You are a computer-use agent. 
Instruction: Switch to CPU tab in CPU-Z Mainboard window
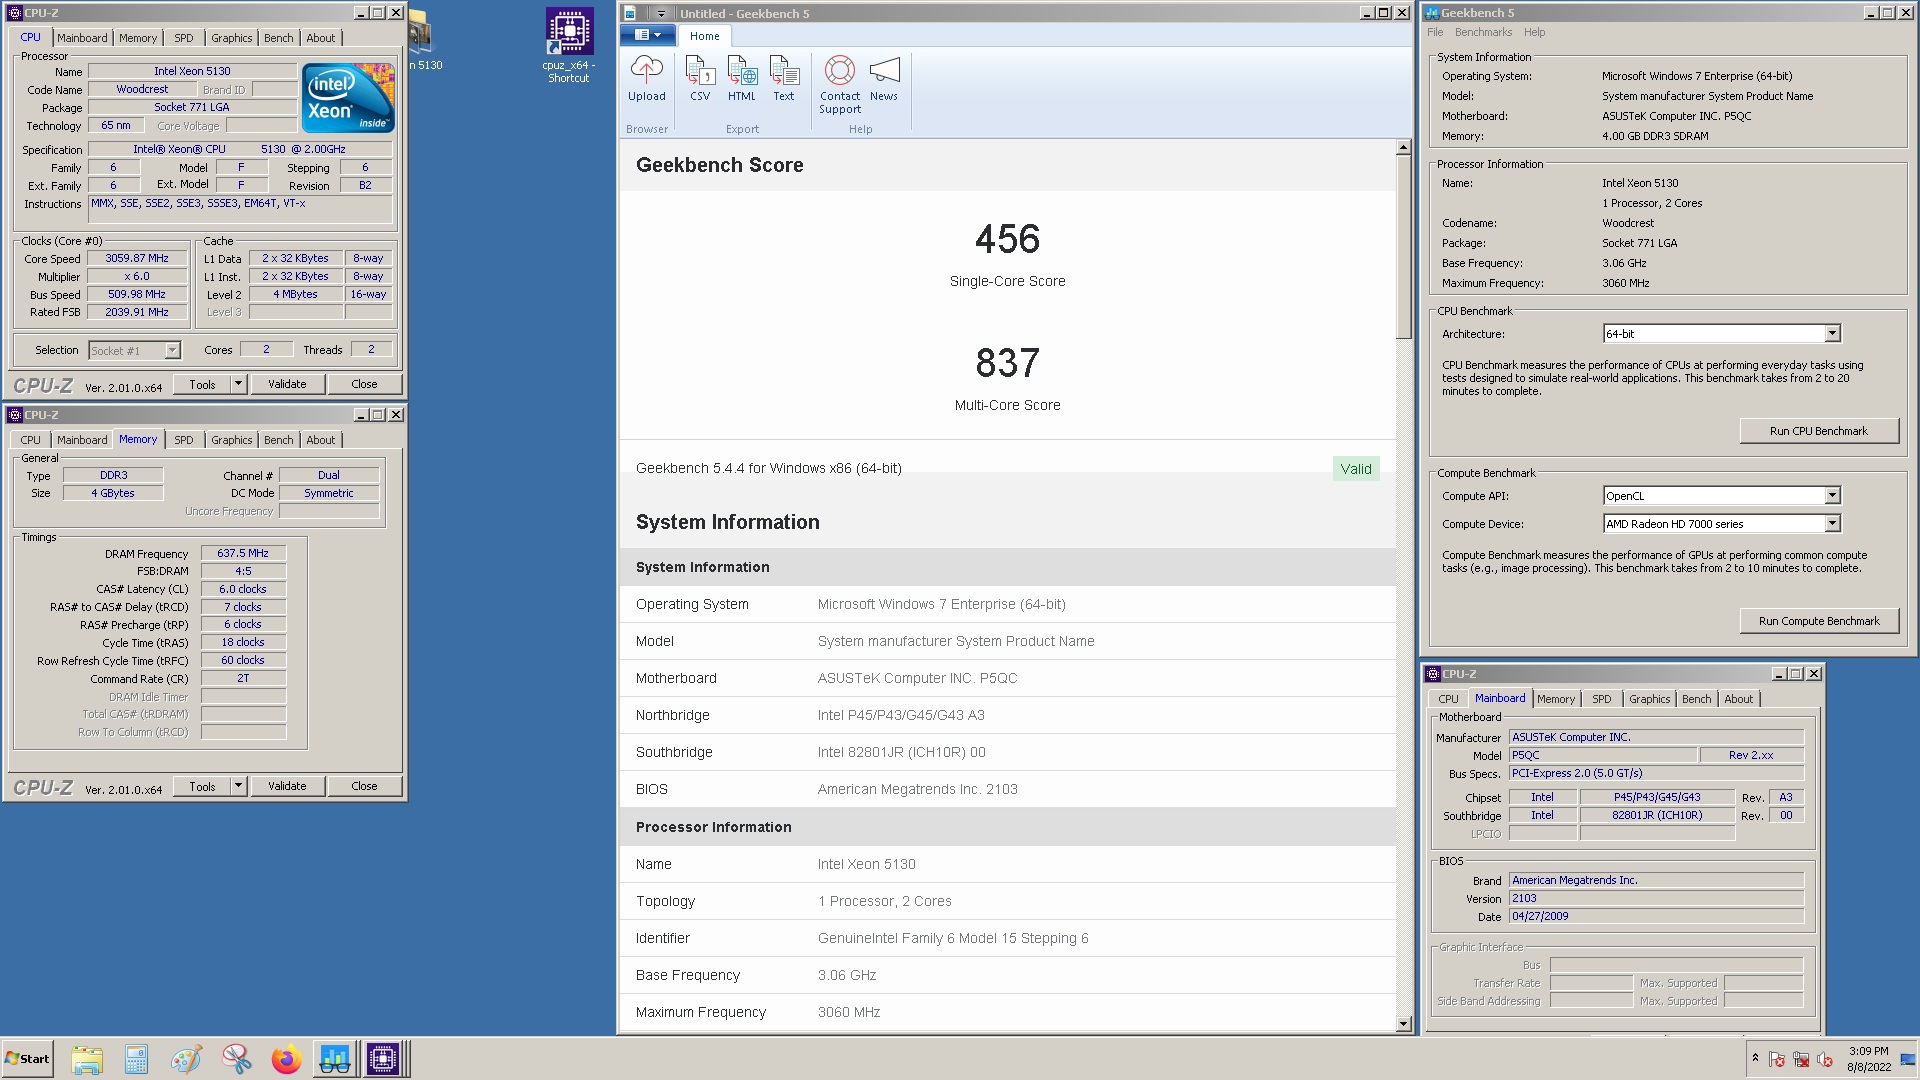(1449, 699)
